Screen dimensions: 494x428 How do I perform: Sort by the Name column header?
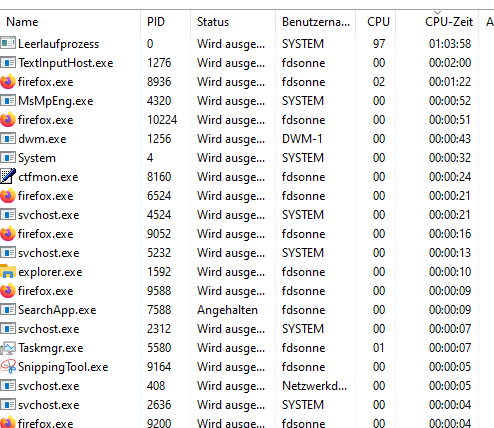22,22
